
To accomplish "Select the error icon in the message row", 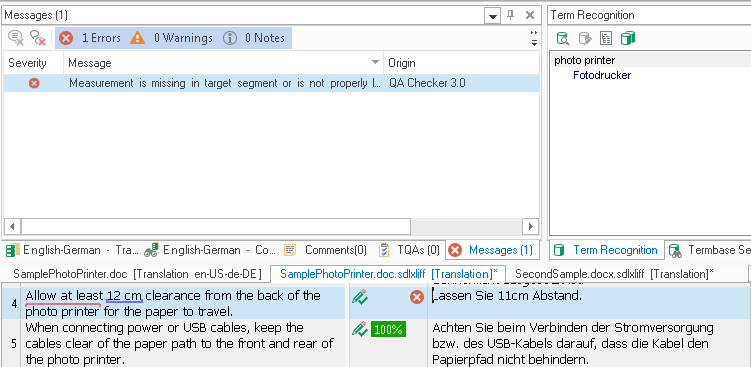I will pyautogui.click(x=34, y=83).
